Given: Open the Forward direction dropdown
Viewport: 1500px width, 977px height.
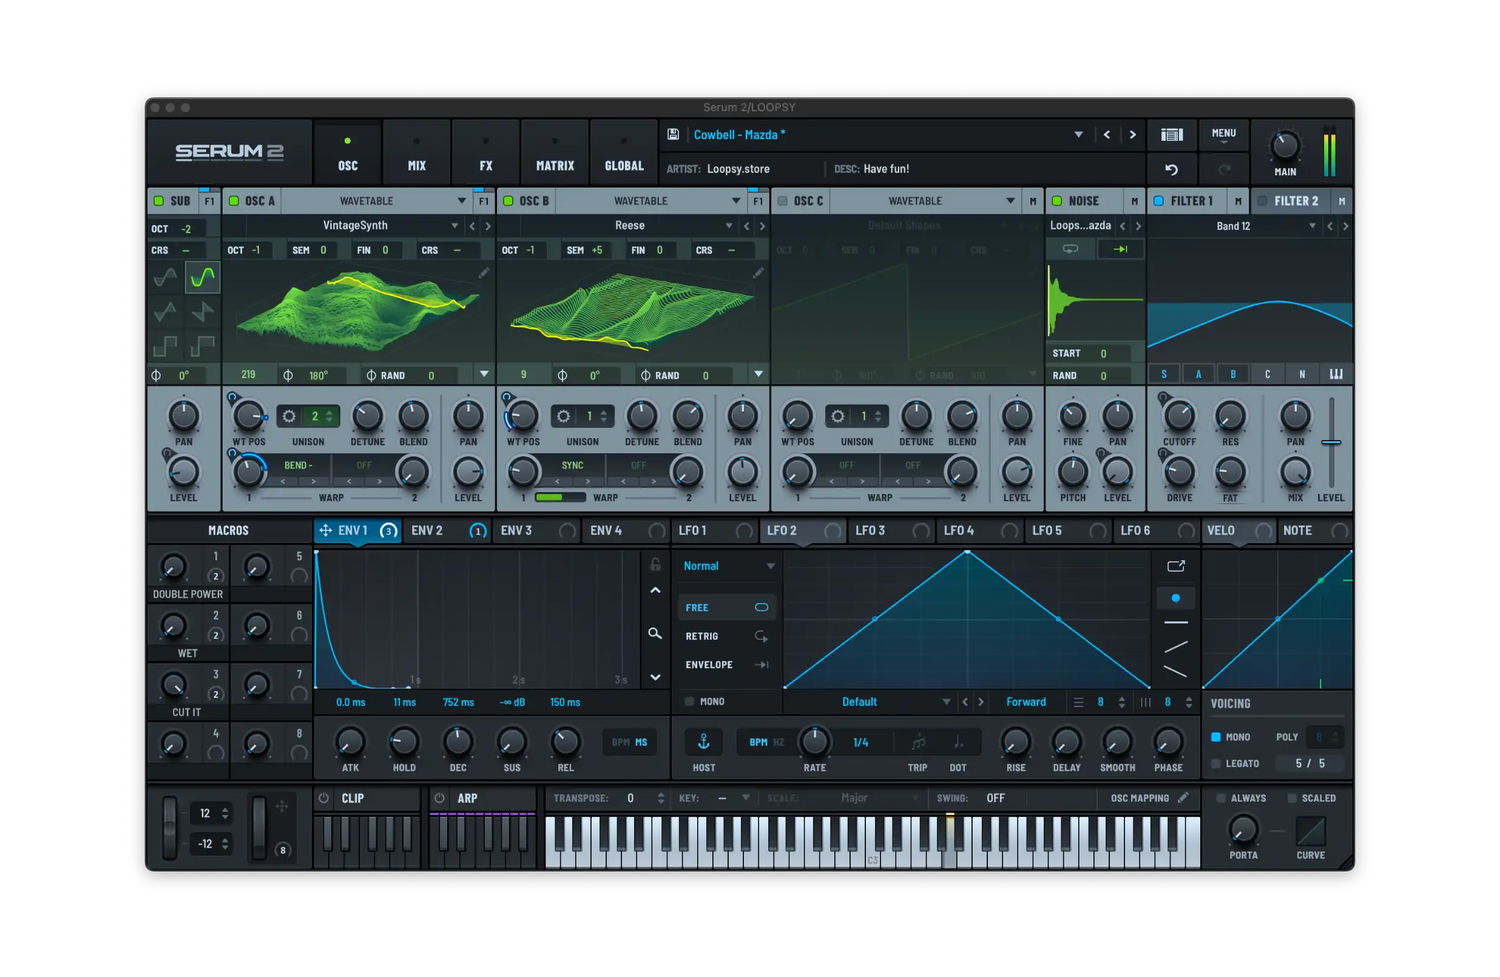Looking at the screenshot, I should 1027,702.
